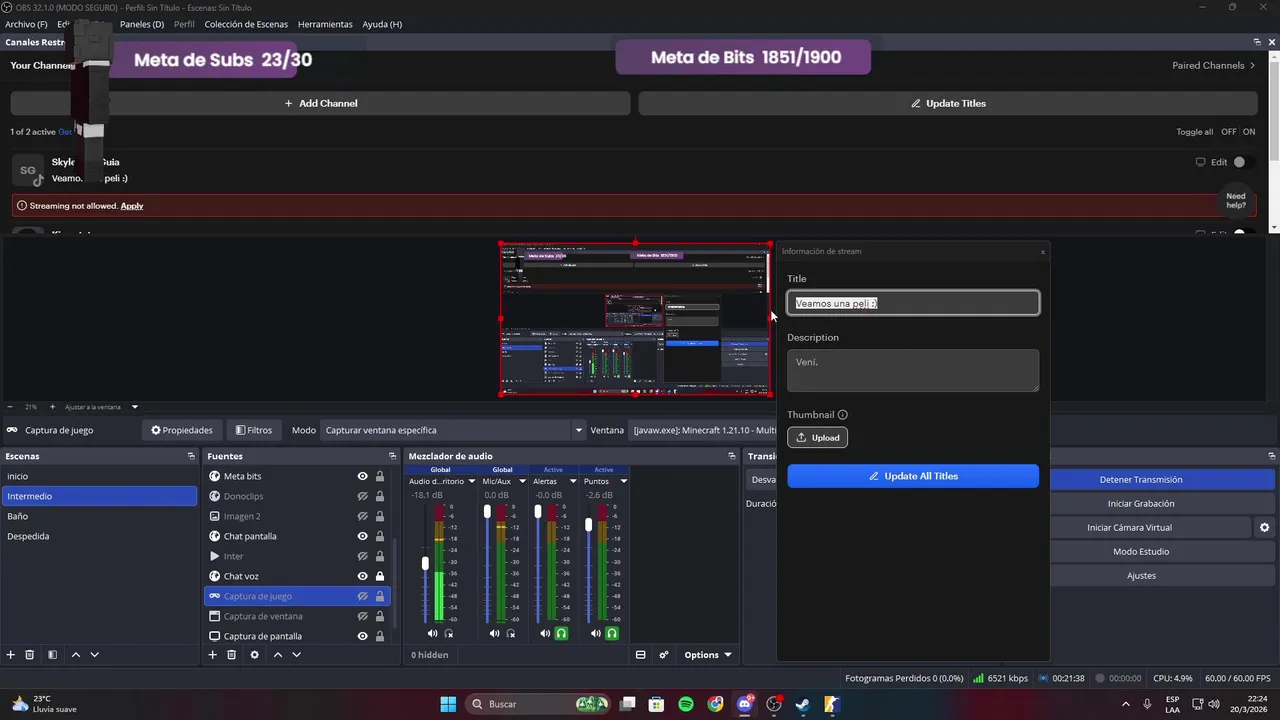Click the Apply streaming link
1280x720 pixels.
(132, 206)
